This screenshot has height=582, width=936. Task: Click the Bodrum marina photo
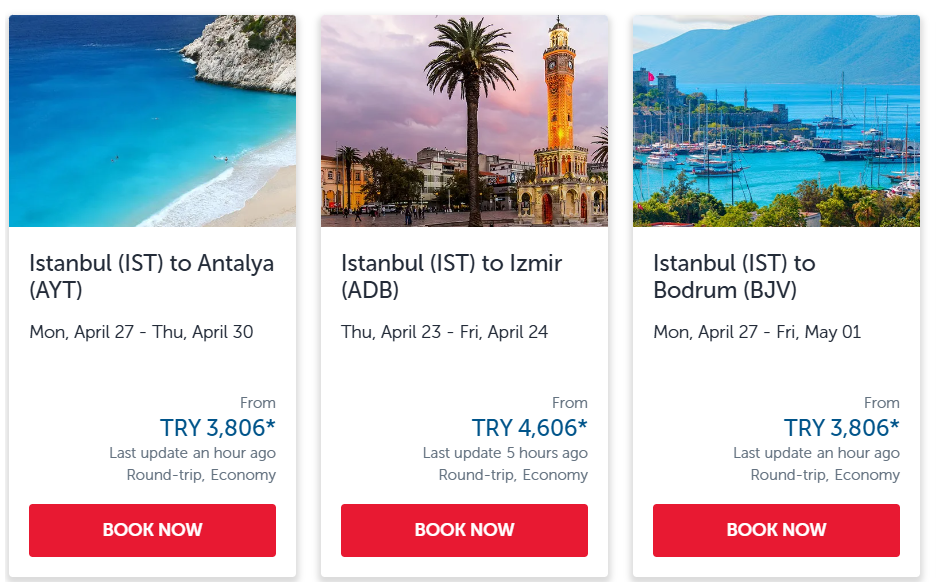click(x=776, y=121)
